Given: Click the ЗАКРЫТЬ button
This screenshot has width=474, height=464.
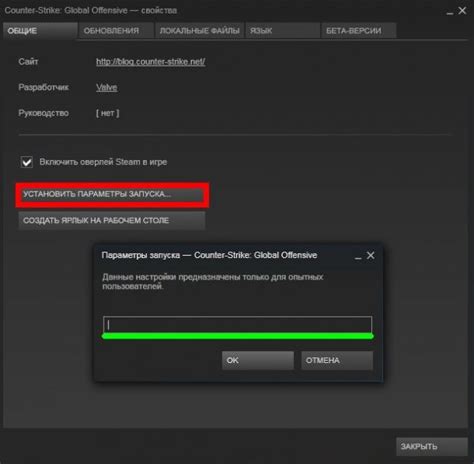Looking at the screenshot, I should 432,447.
